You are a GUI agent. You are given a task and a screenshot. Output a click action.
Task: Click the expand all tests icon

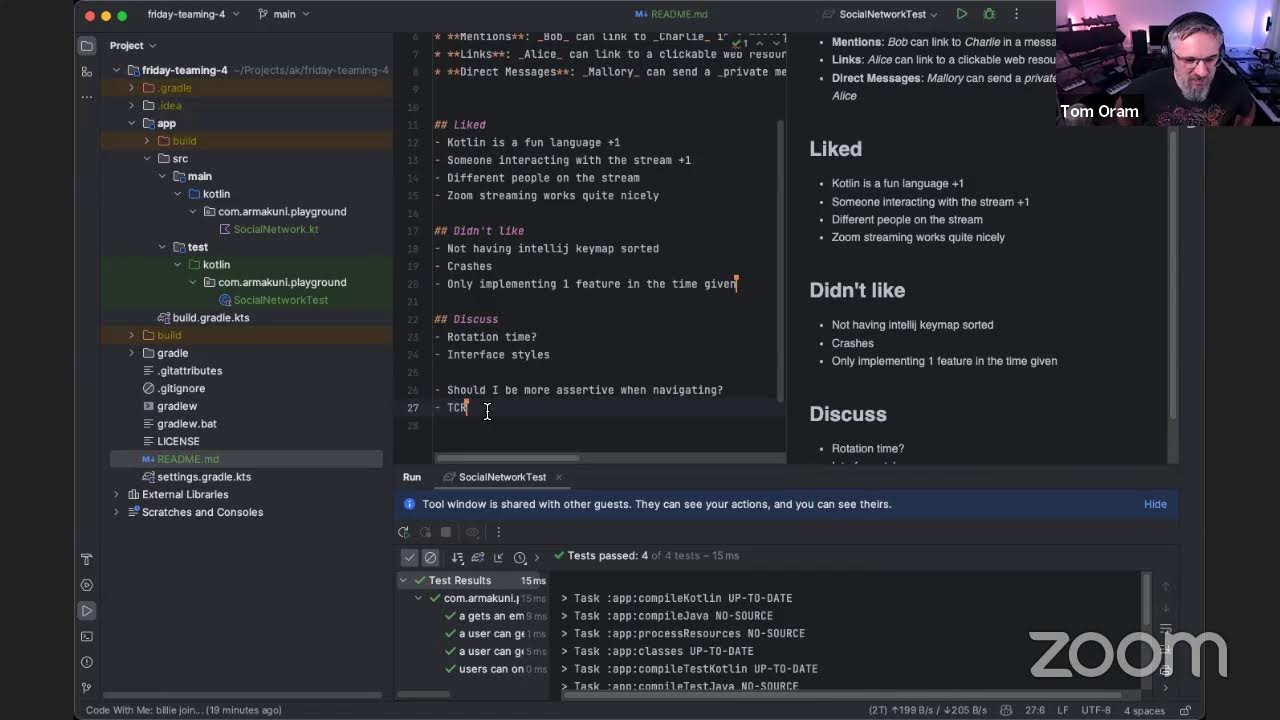point(478,557)
